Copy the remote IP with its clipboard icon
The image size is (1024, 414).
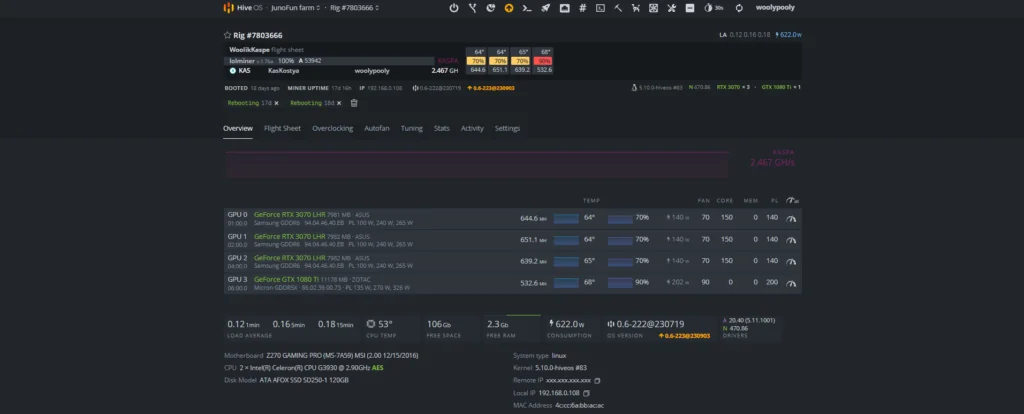(597, 381)
